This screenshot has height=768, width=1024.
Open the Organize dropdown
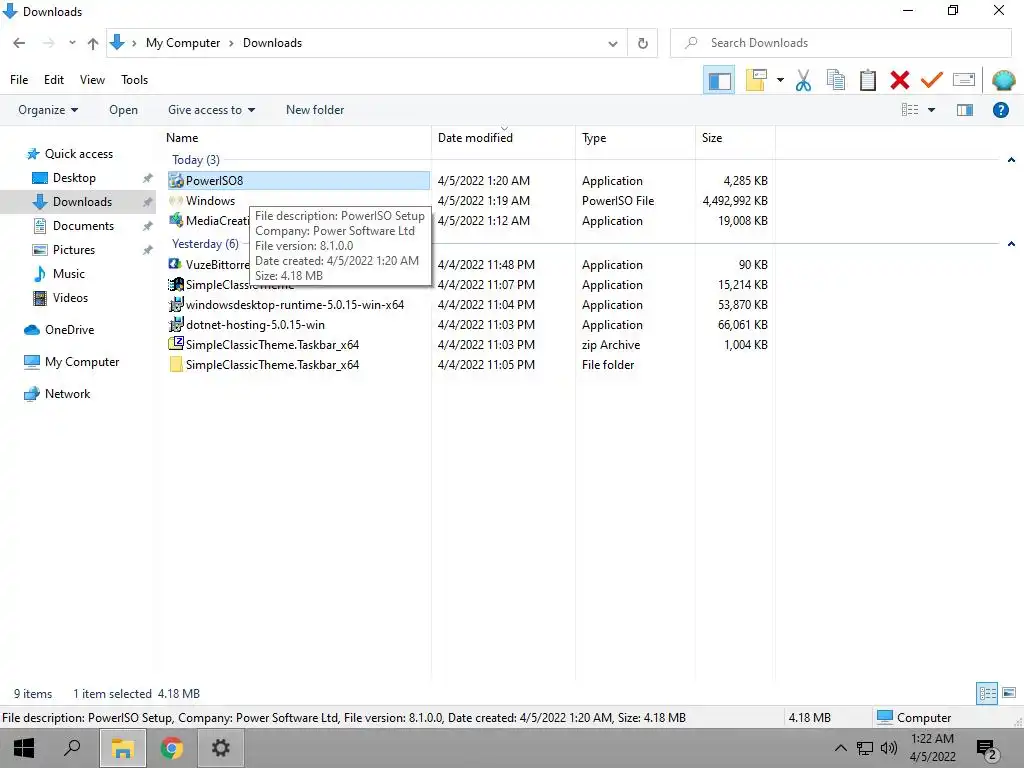coord(48,110)
